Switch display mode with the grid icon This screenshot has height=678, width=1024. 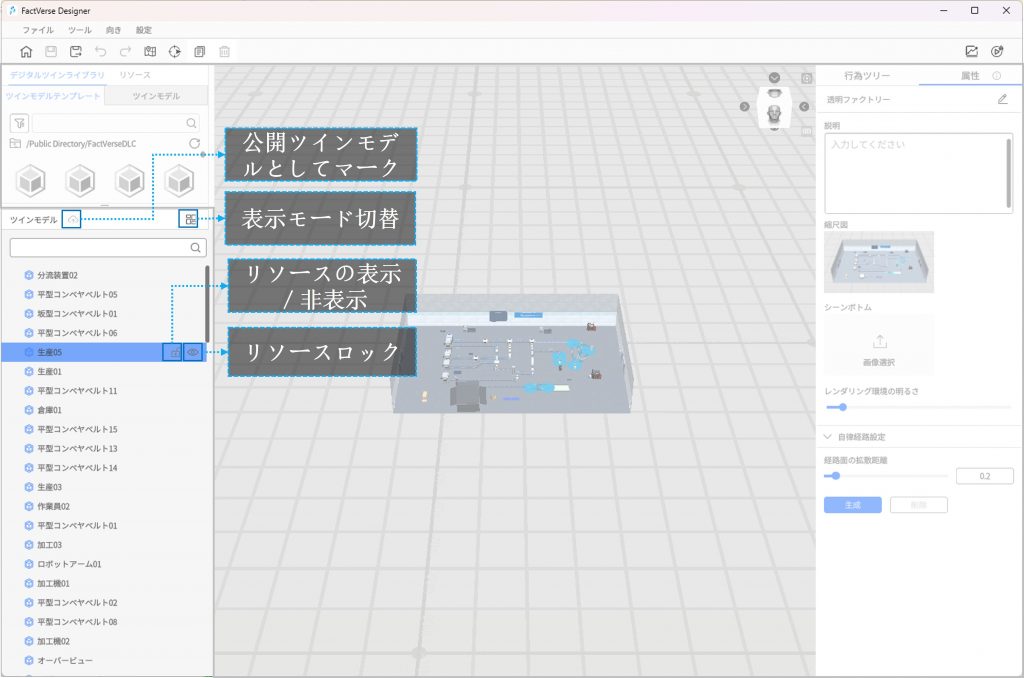[x=190, y=219]
